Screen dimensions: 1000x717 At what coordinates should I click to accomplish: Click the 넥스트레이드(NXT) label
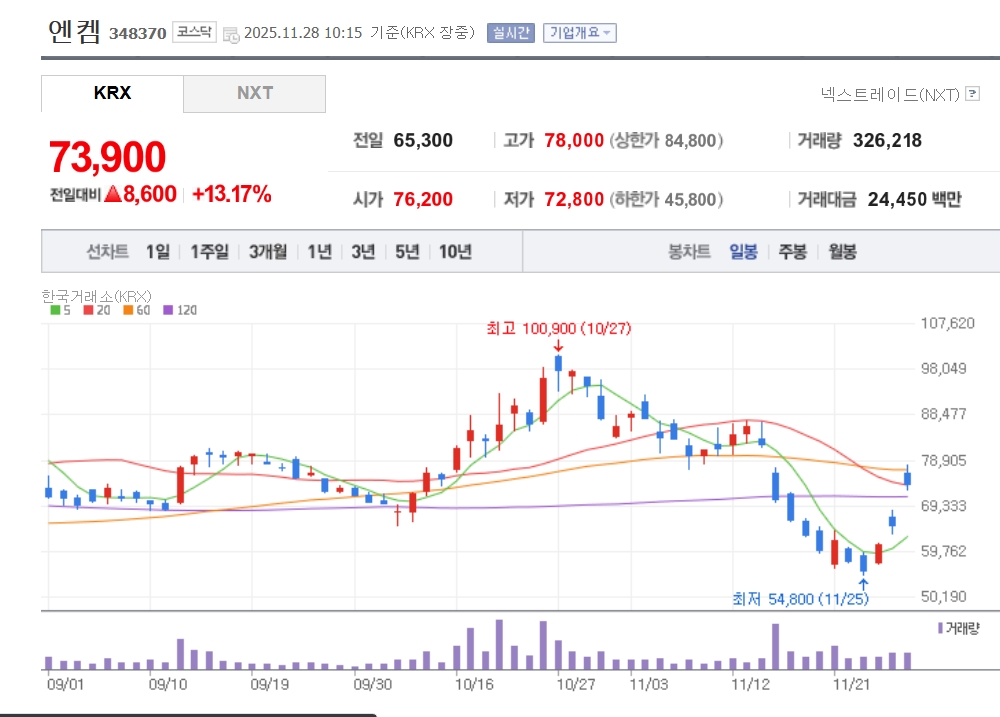tap(890, 94)
